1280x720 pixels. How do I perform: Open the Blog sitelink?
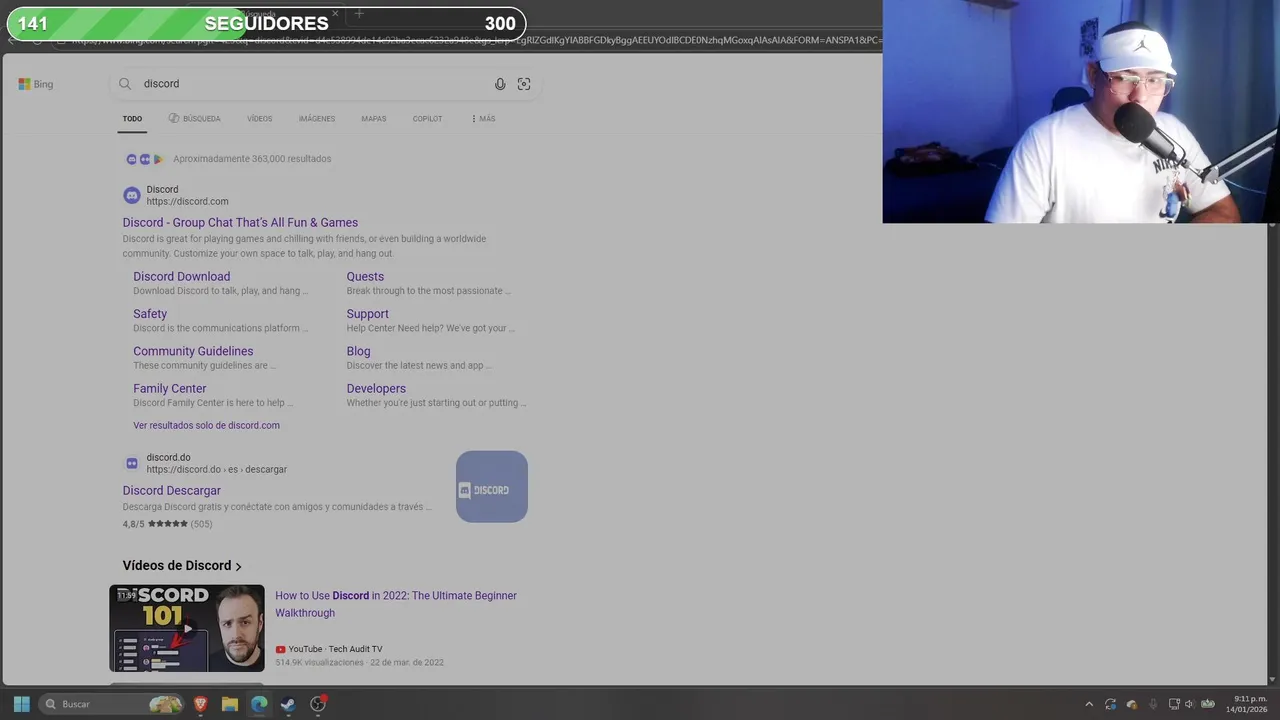358,351
